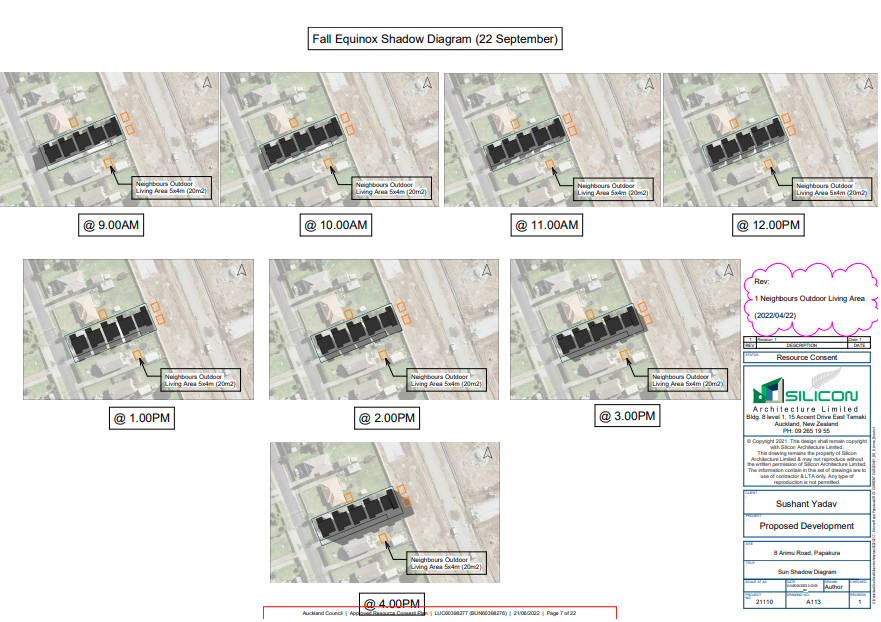Select the Proposed Development project field
The width and height of the screenshot is (881, 622).
pyautogui.click(x=806, y=526)
